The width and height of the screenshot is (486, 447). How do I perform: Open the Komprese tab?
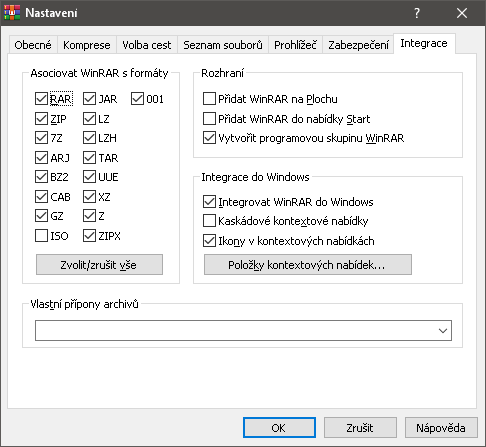(x=87, y=45)
